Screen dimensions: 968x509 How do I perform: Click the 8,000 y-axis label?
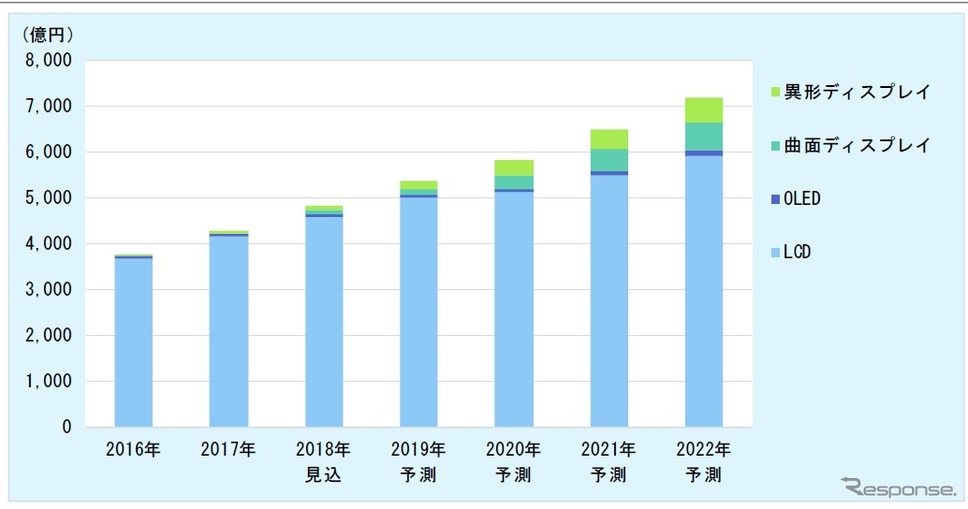point(48,61)
